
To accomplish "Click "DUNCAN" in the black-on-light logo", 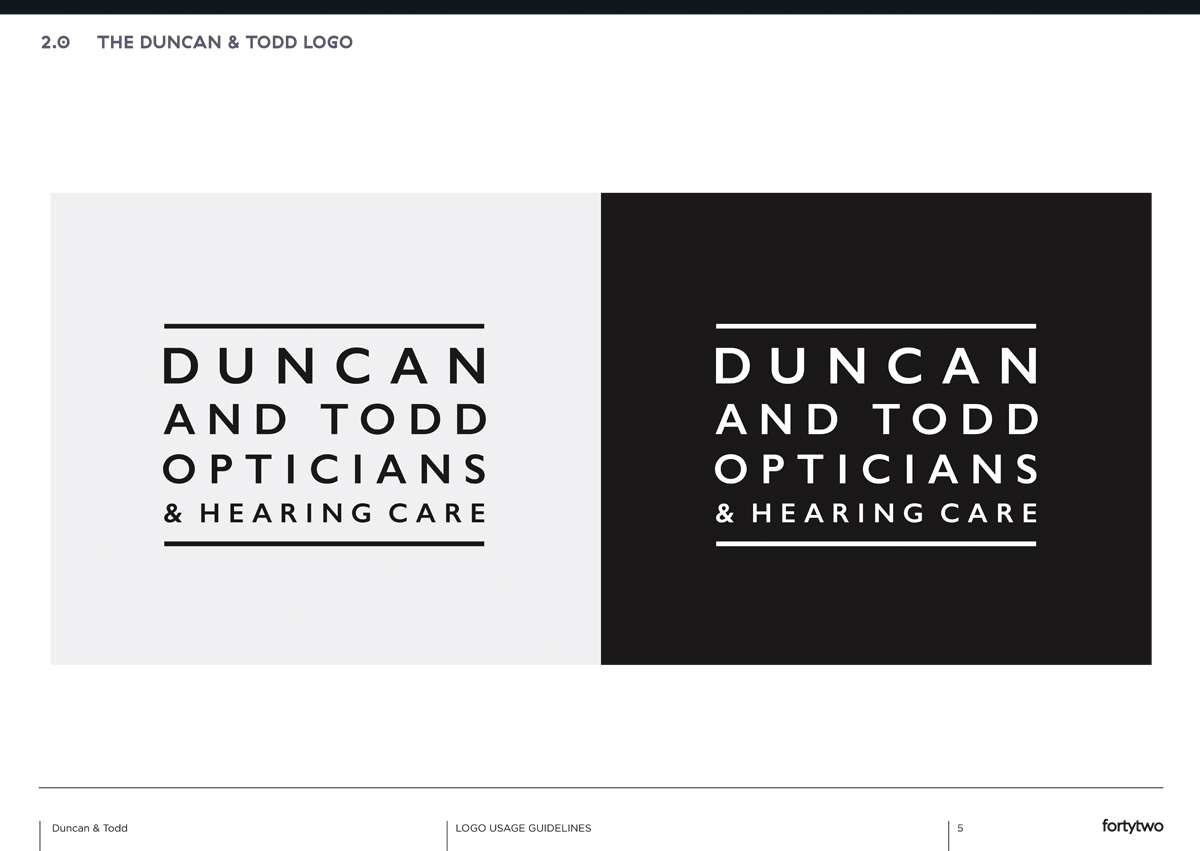I will pyautogui.click(x=325, y=365).
